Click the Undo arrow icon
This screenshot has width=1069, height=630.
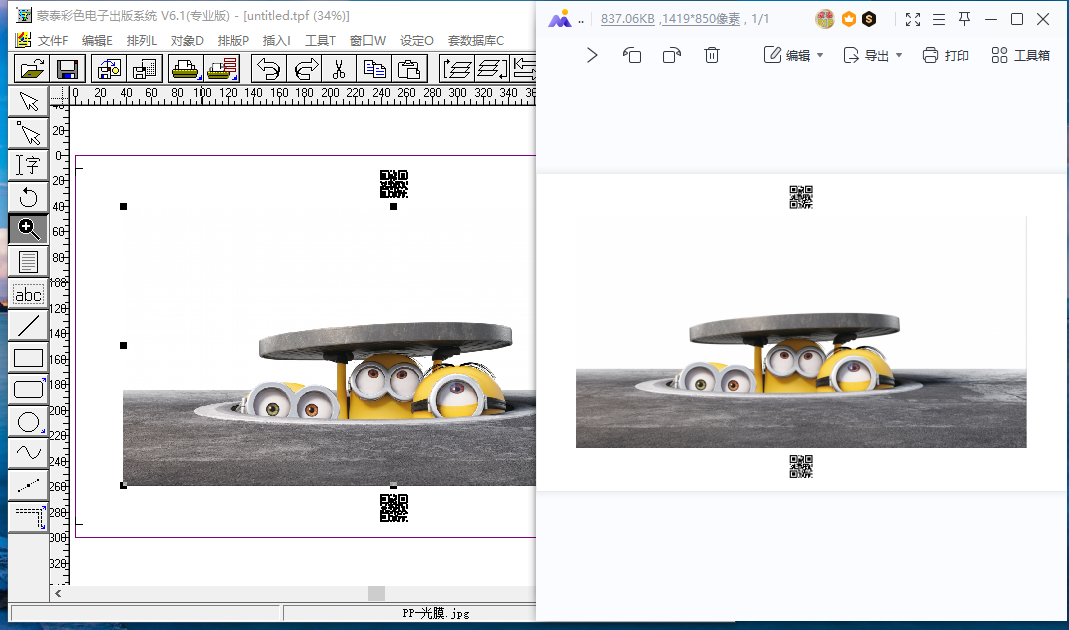coord(269,68)
